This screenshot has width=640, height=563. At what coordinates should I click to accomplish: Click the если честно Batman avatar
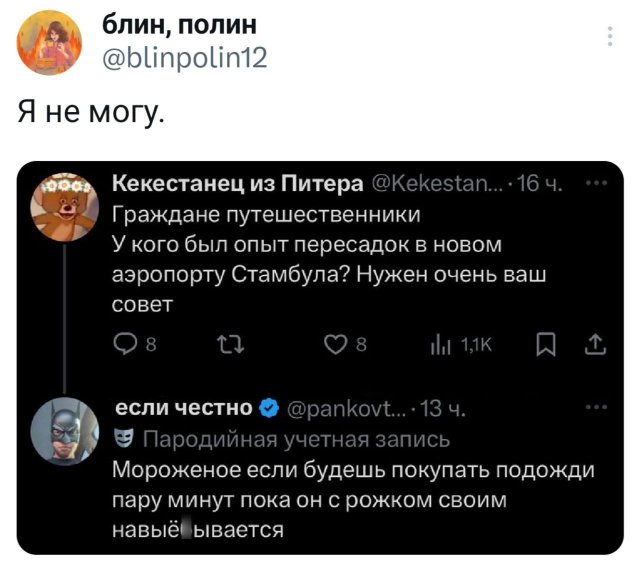click(68, 430)
